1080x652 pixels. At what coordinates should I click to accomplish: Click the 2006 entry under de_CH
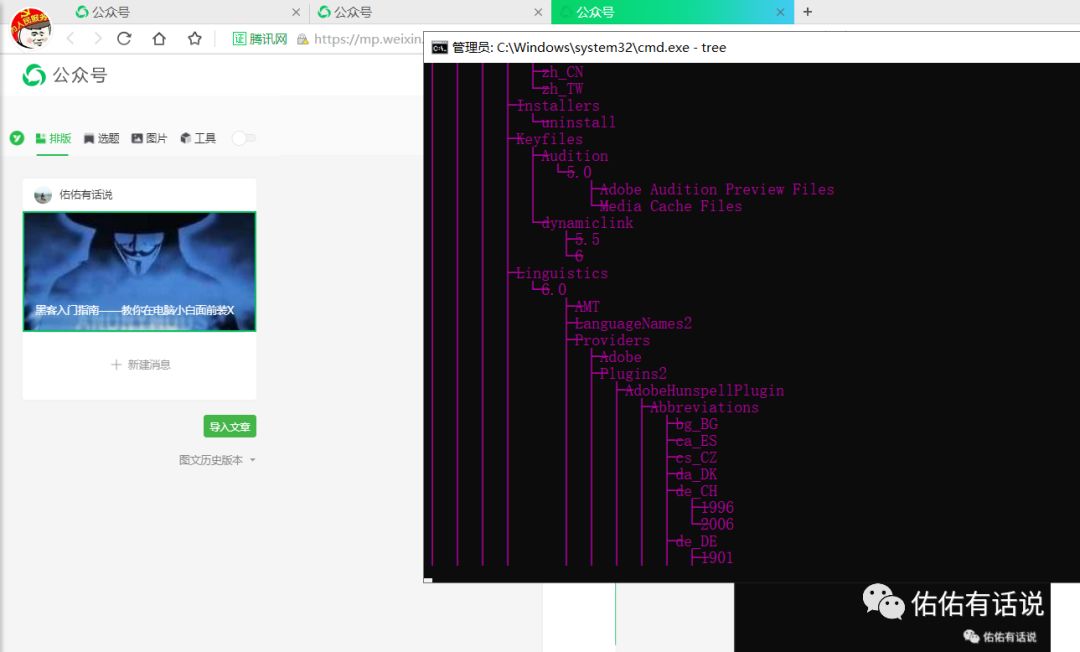pyautogui.click(x=717, y=525)
